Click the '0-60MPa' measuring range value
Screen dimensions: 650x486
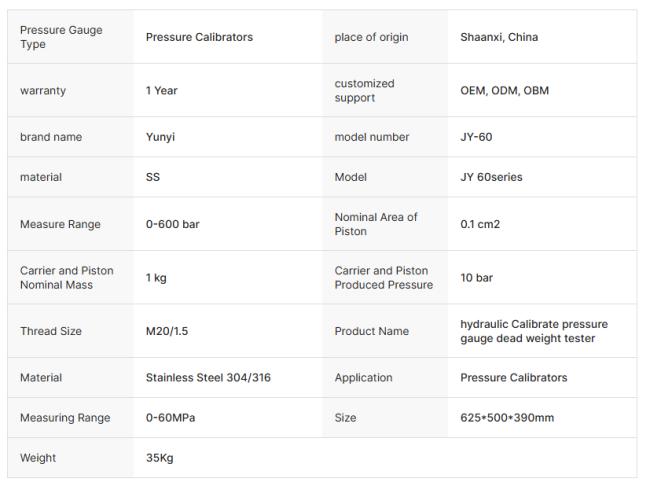pos(170,418)
